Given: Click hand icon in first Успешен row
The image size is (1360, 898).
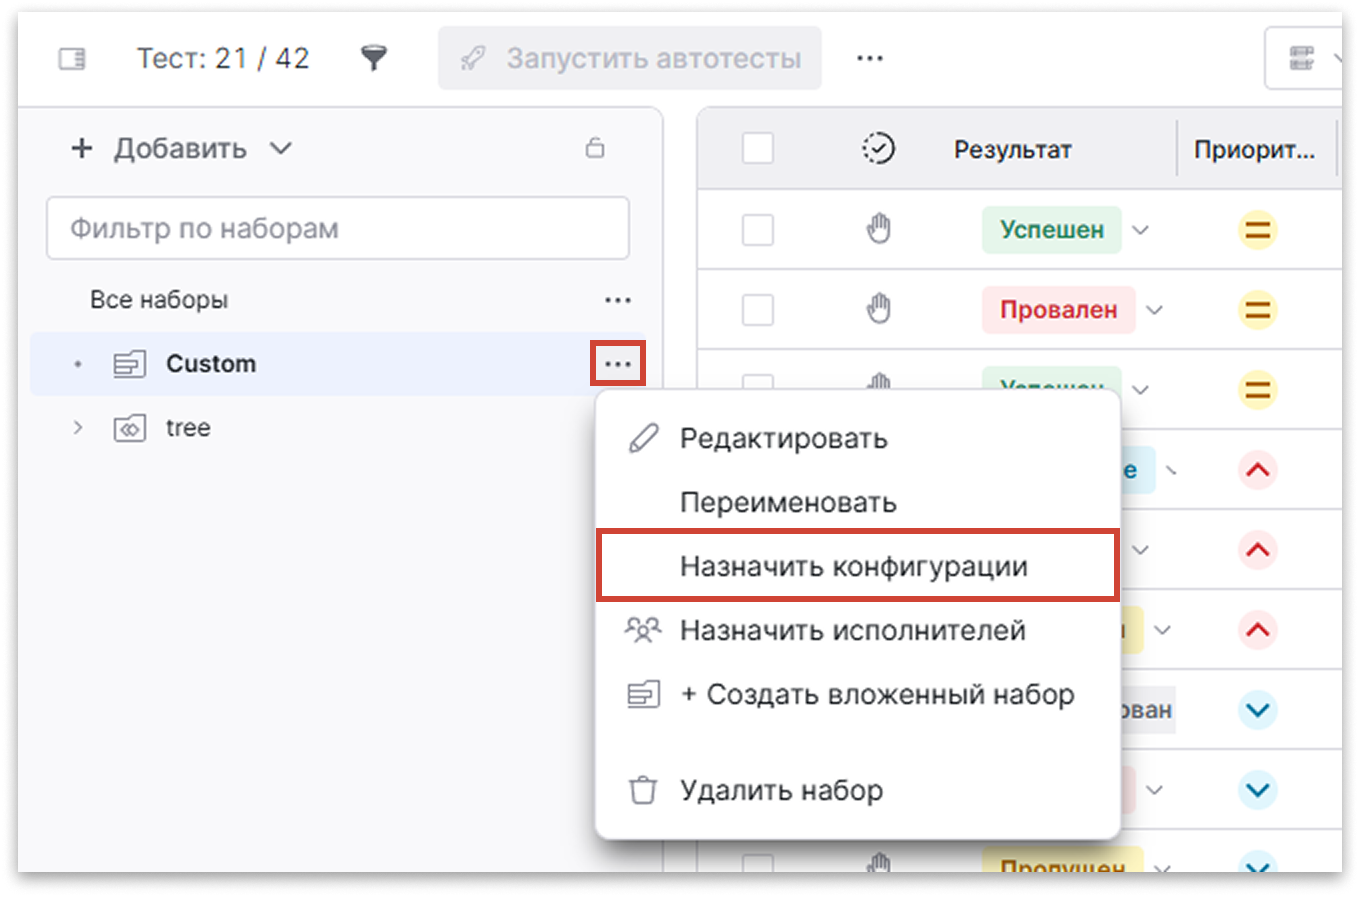Looking at the screenshot, I should (x=878, y=229).
